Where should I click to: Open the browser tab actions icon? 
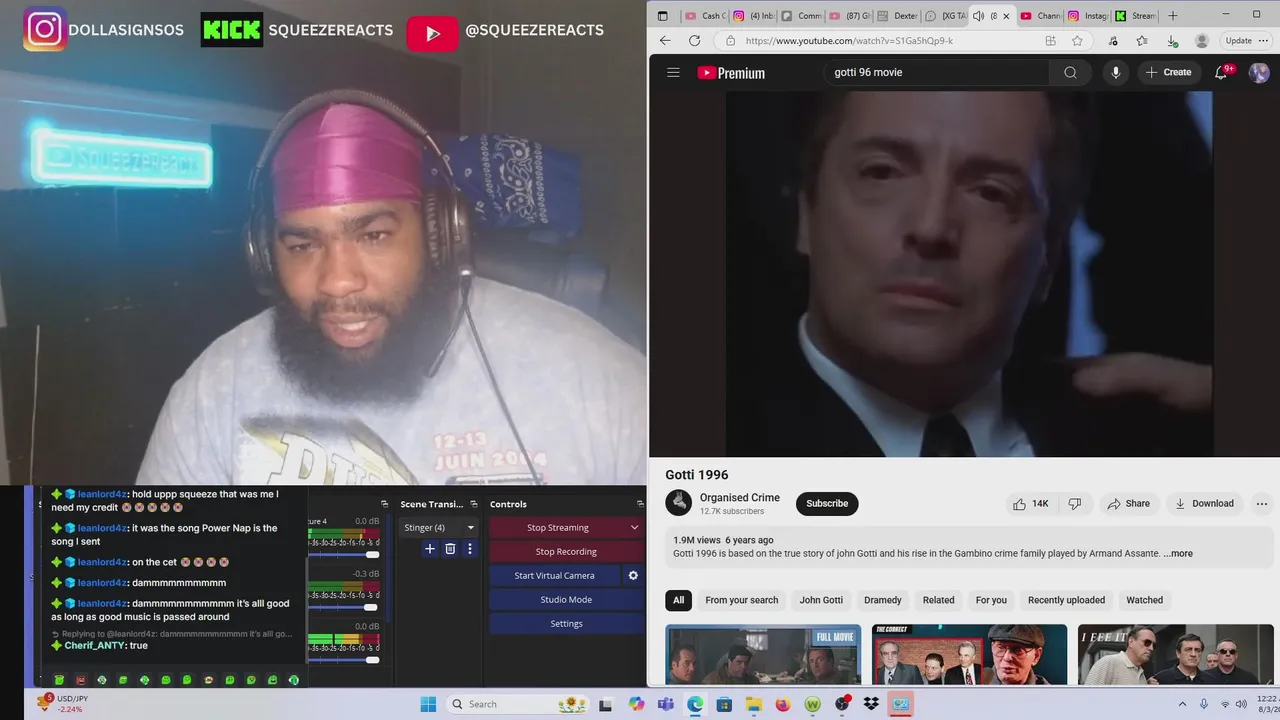662,16
